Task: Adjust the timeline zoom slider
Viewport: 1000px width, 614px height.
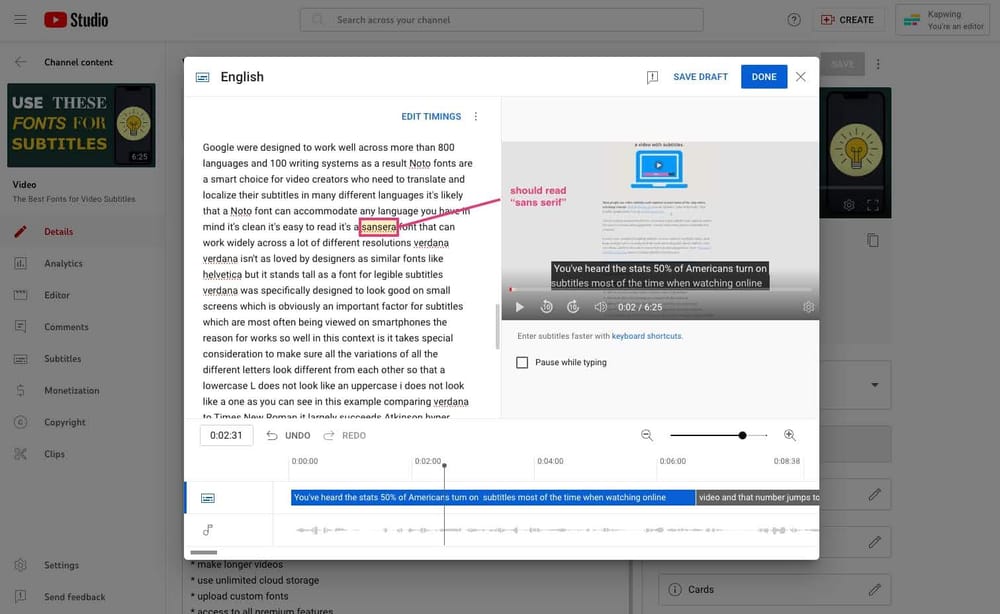Action: 742,435
